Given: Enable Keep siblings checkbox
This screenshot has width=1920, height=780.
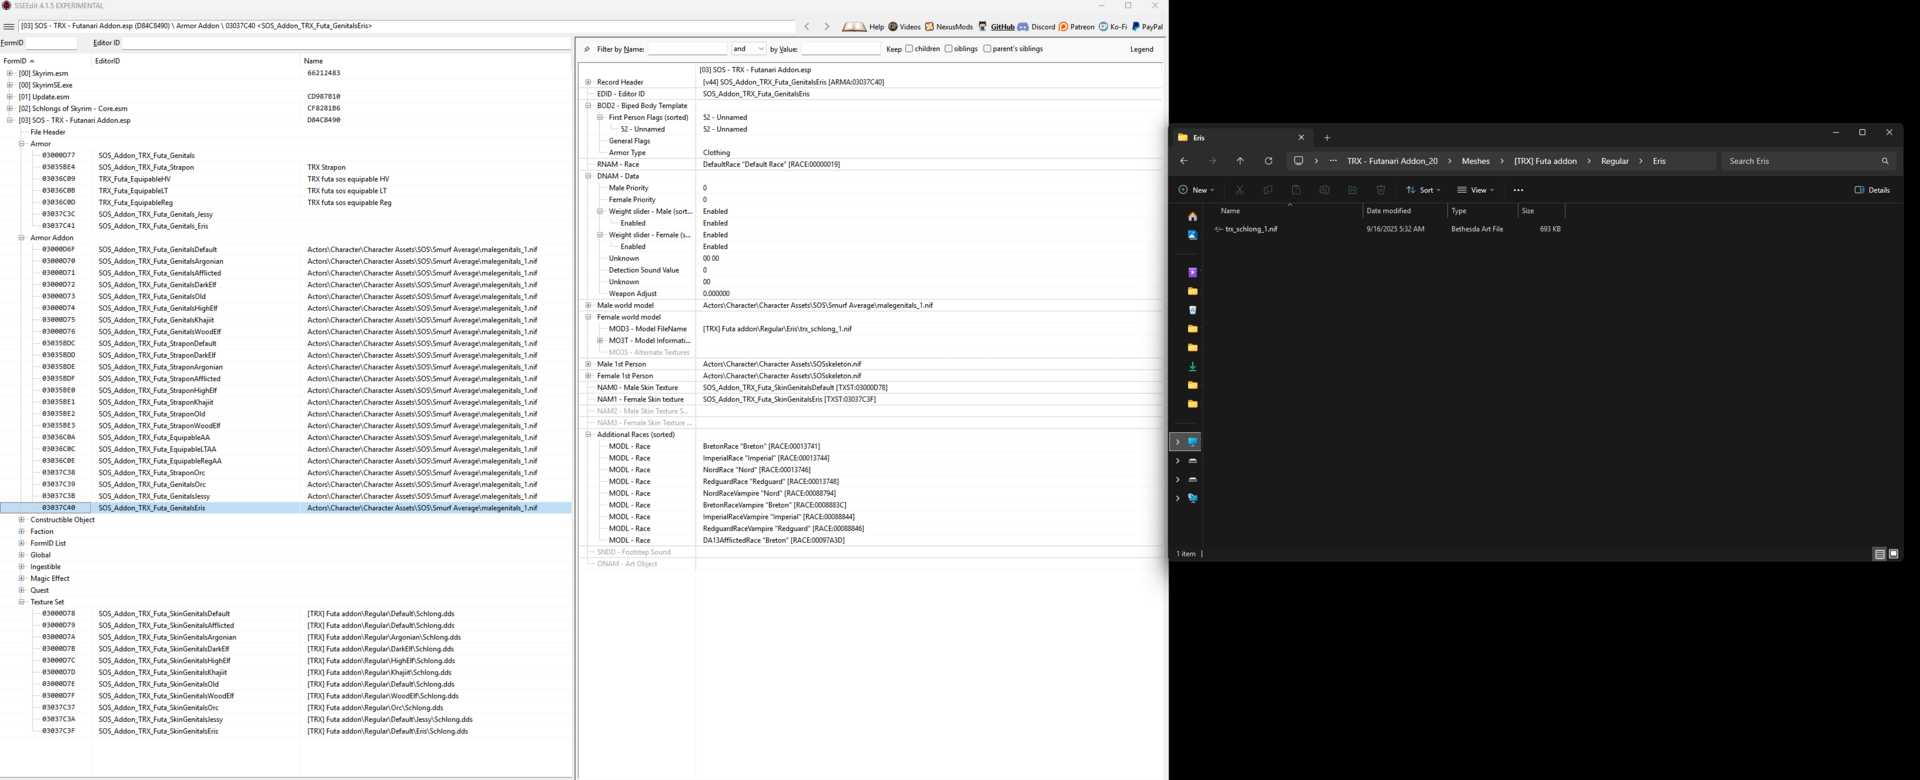Looking at the screenshot, I should (x=948, y=49).
